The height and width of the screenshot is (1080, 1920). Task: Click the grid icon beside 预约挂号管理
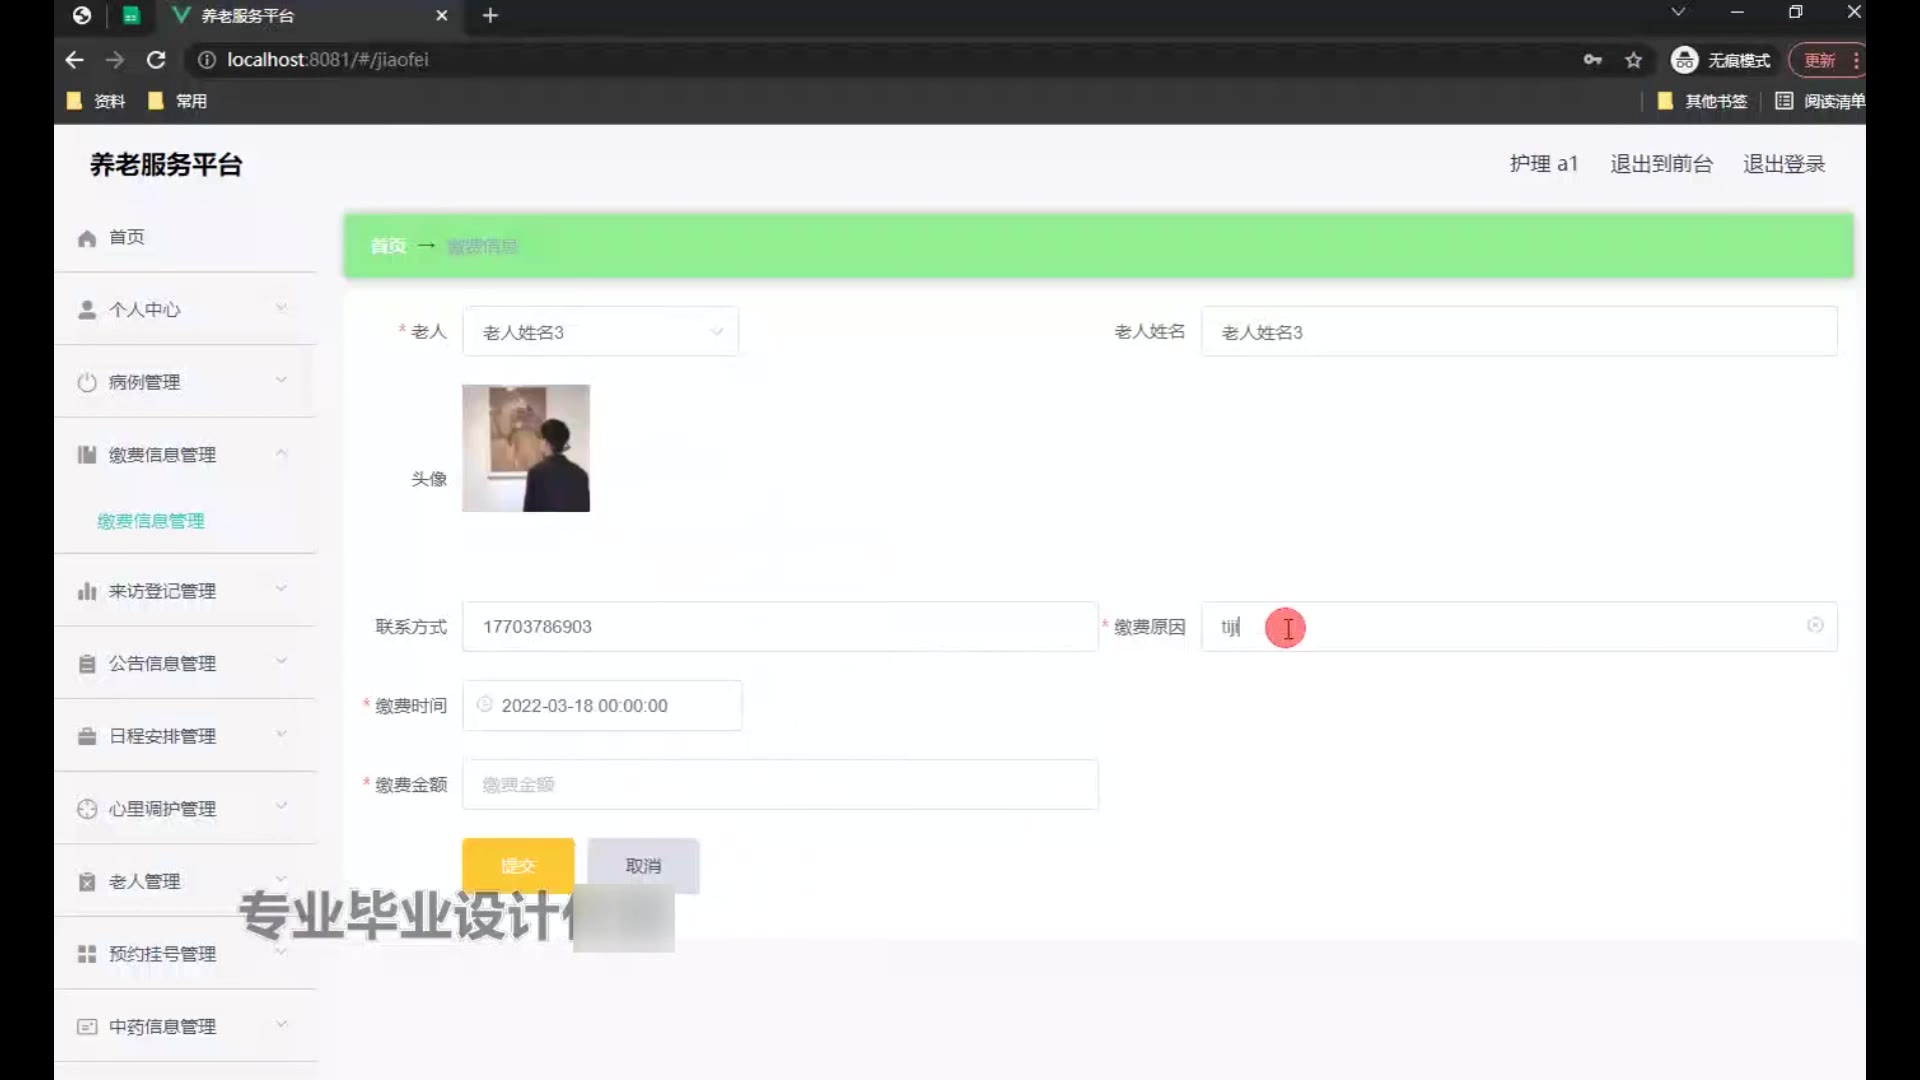click(x=87, y=954)
